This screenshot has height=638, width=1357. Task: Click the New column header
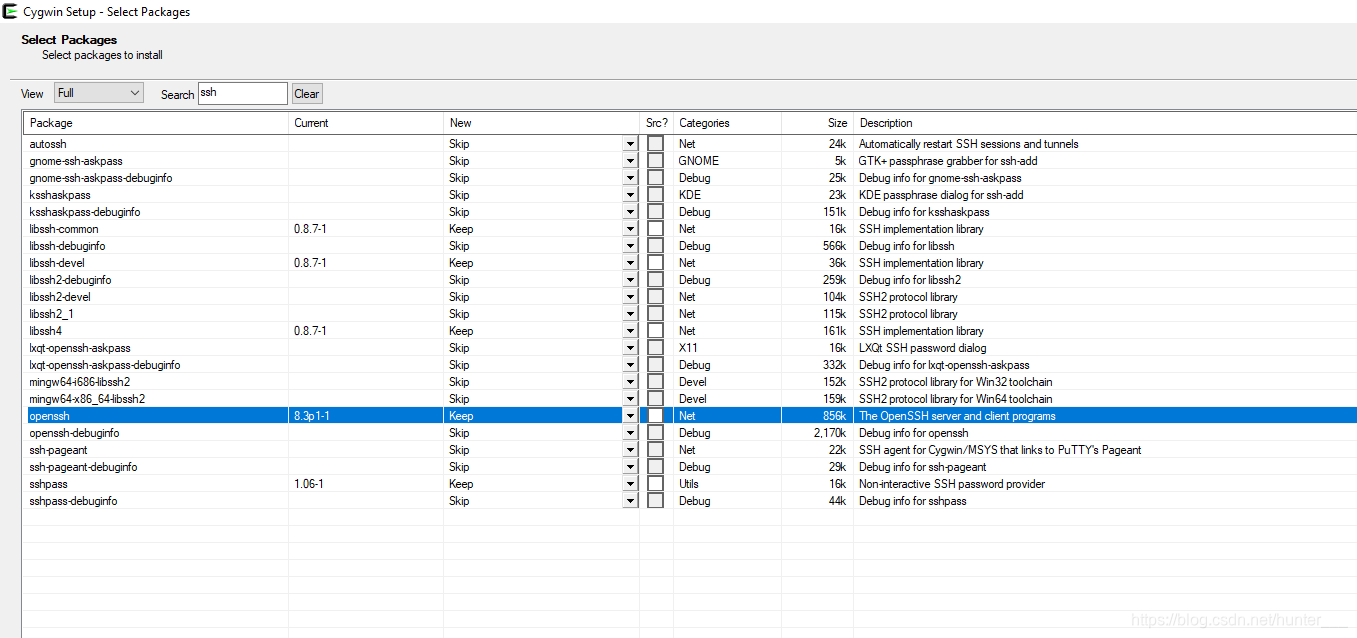541,123
